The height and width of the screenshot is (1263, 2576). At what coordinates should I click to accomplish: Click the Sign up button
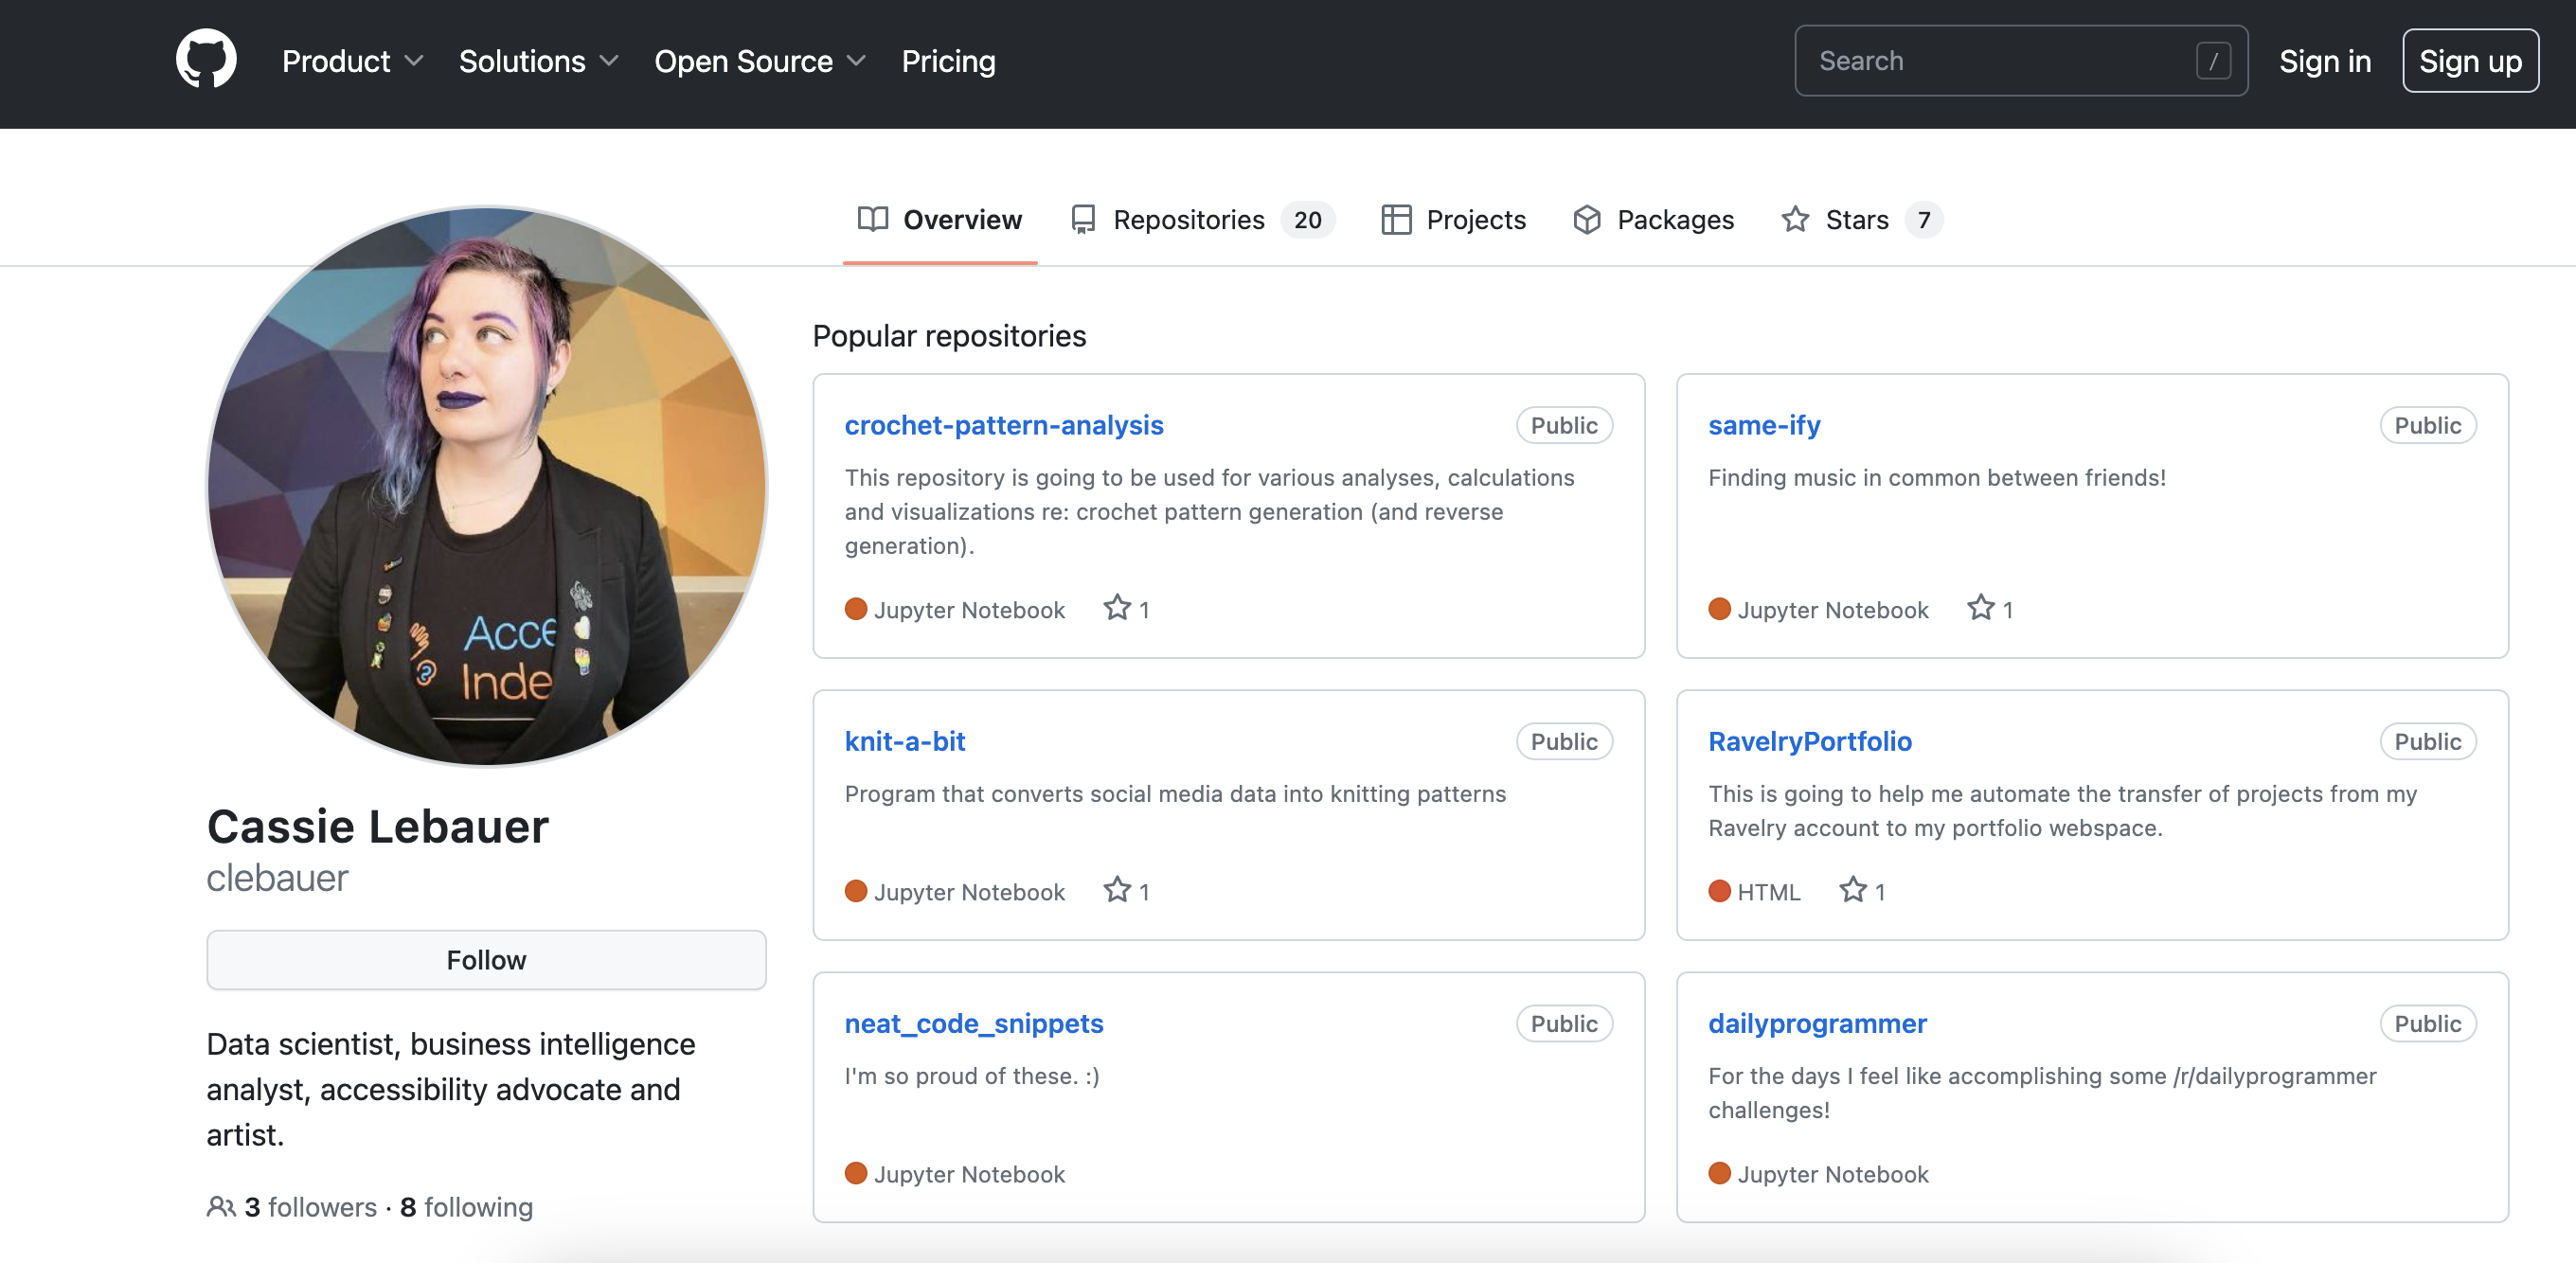click(2469, 61)
